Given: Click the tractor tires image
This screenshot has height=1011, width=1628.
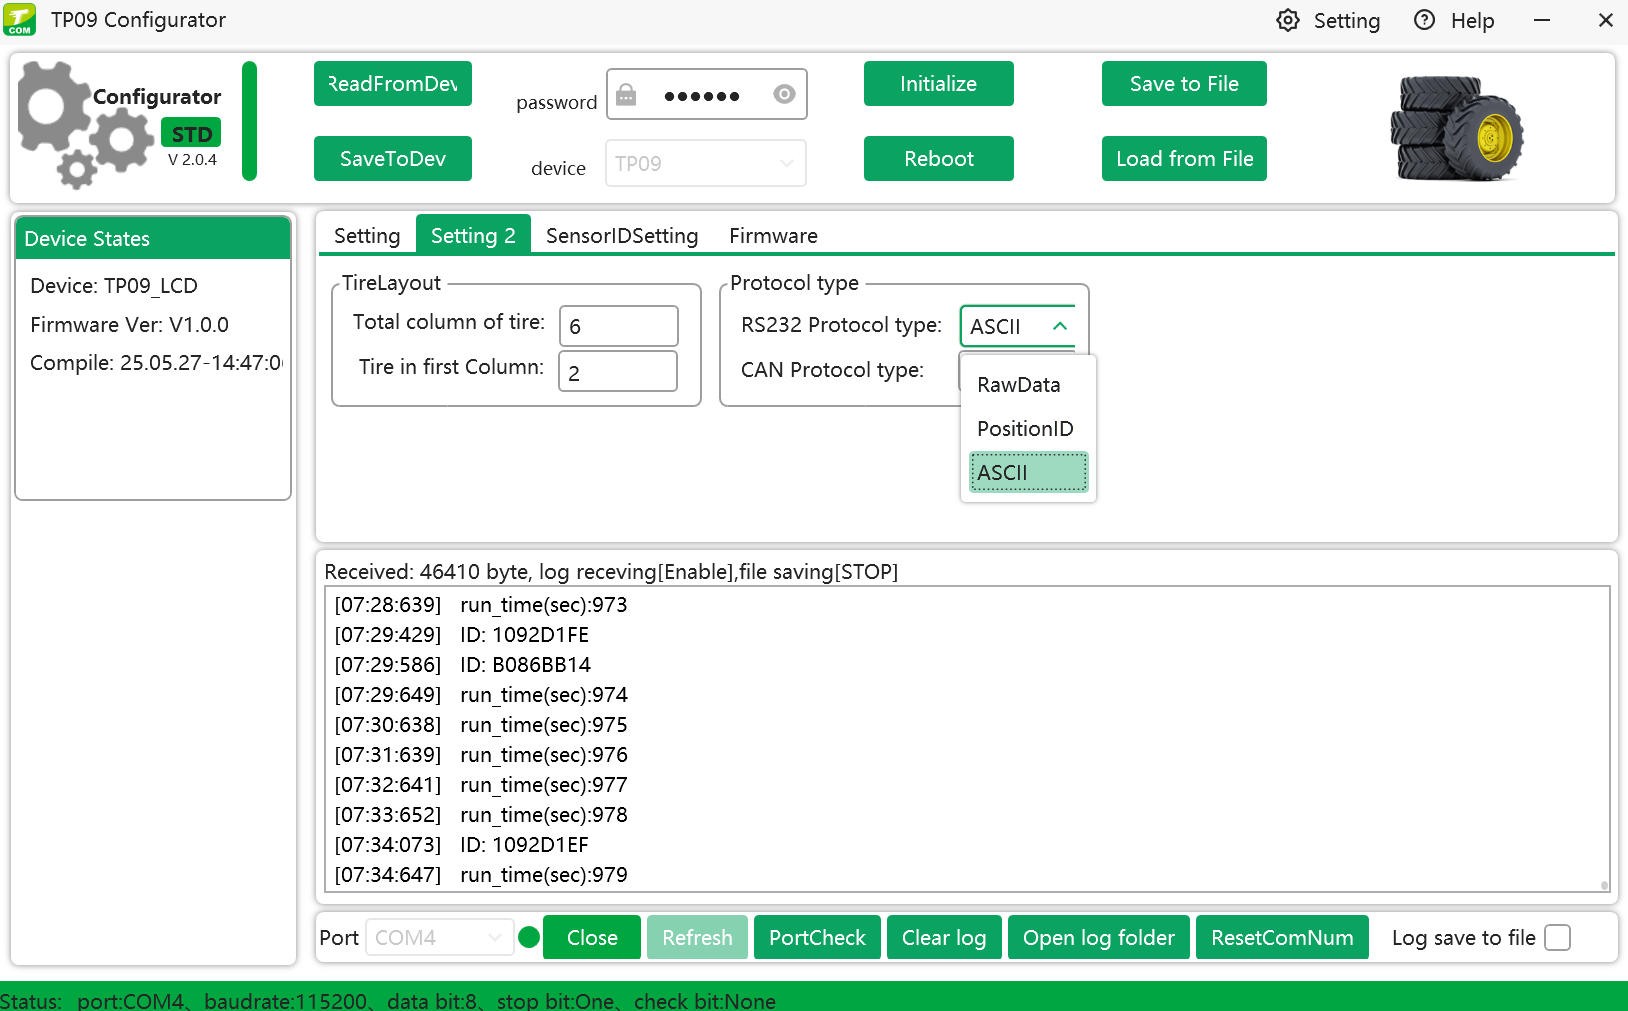Looking at the screenshot, I should tap(1456, 130).
